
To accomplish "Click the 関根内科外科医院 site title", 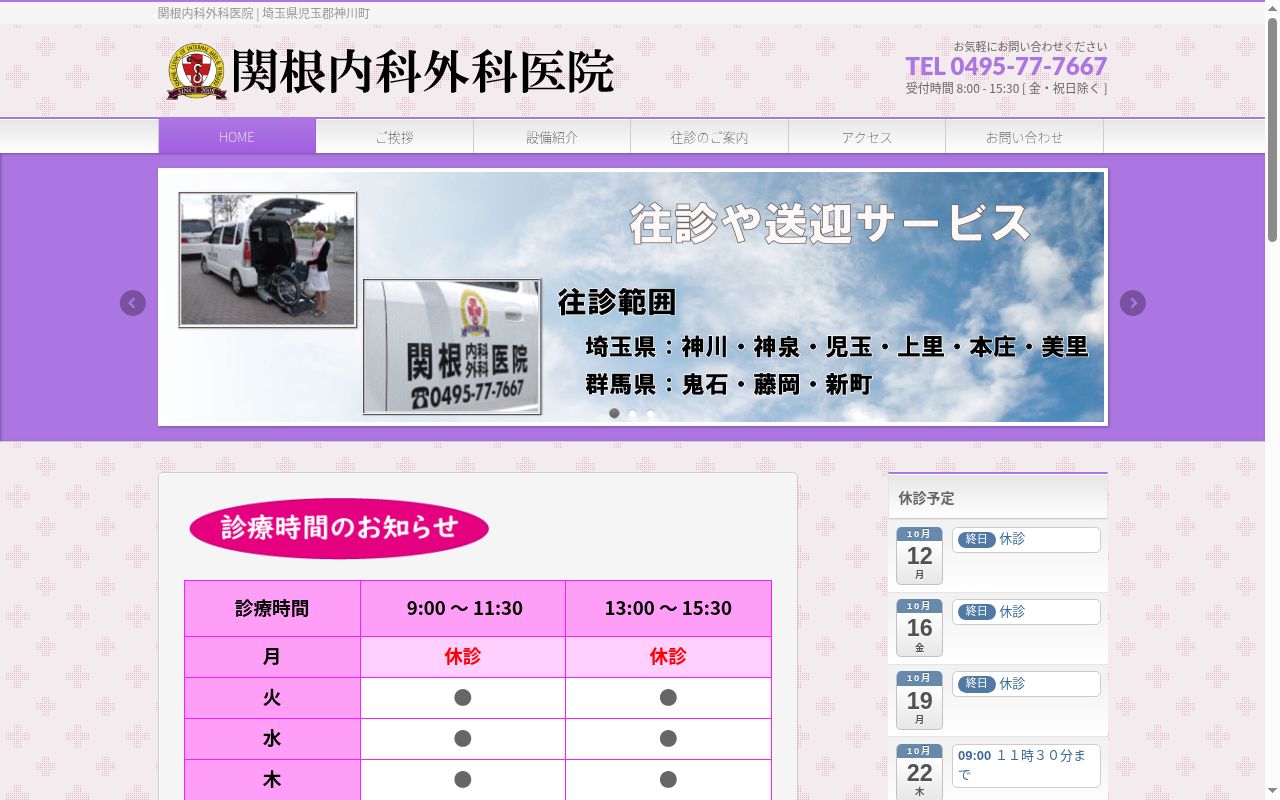I will [x=422, y=72].
